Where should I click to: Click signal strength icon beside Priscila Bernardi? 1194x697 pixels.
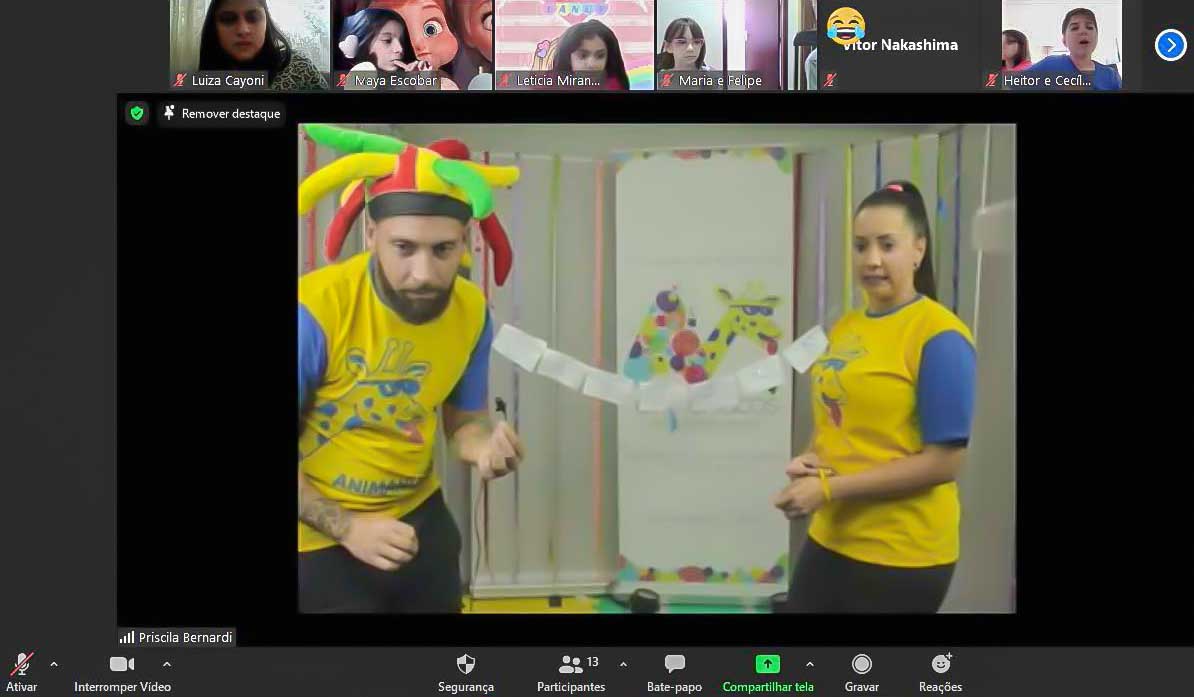[x=127, y=637]
